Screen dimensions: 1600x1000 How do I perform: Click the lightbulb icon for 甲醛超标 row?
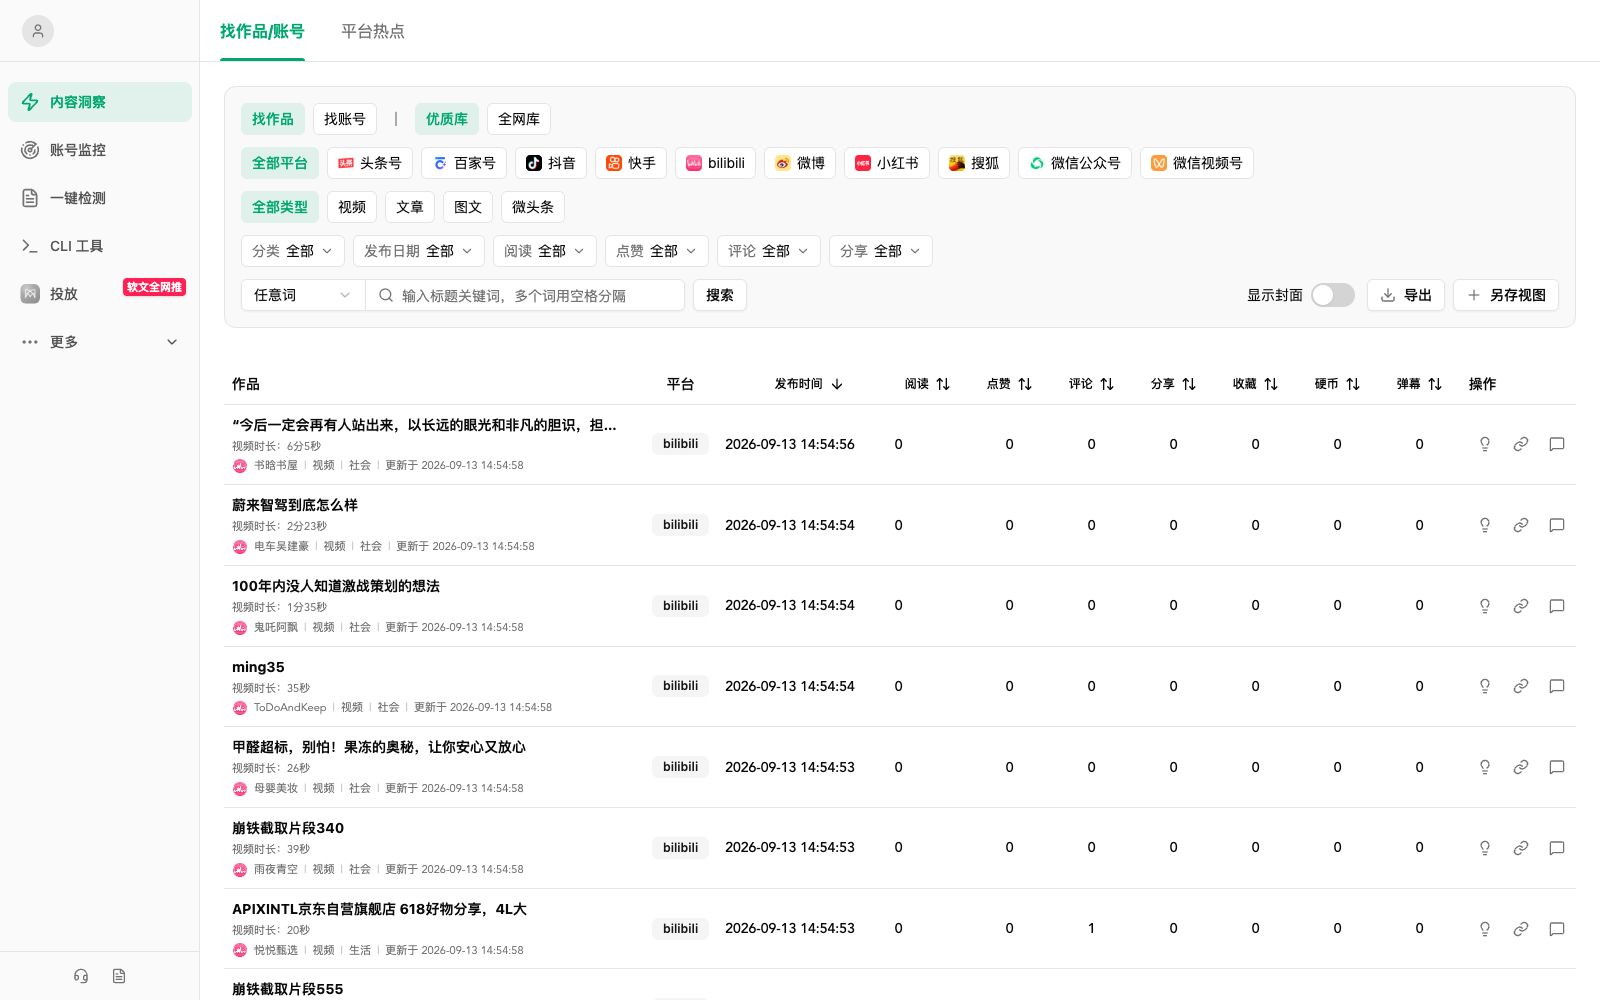click(1485, 767)
